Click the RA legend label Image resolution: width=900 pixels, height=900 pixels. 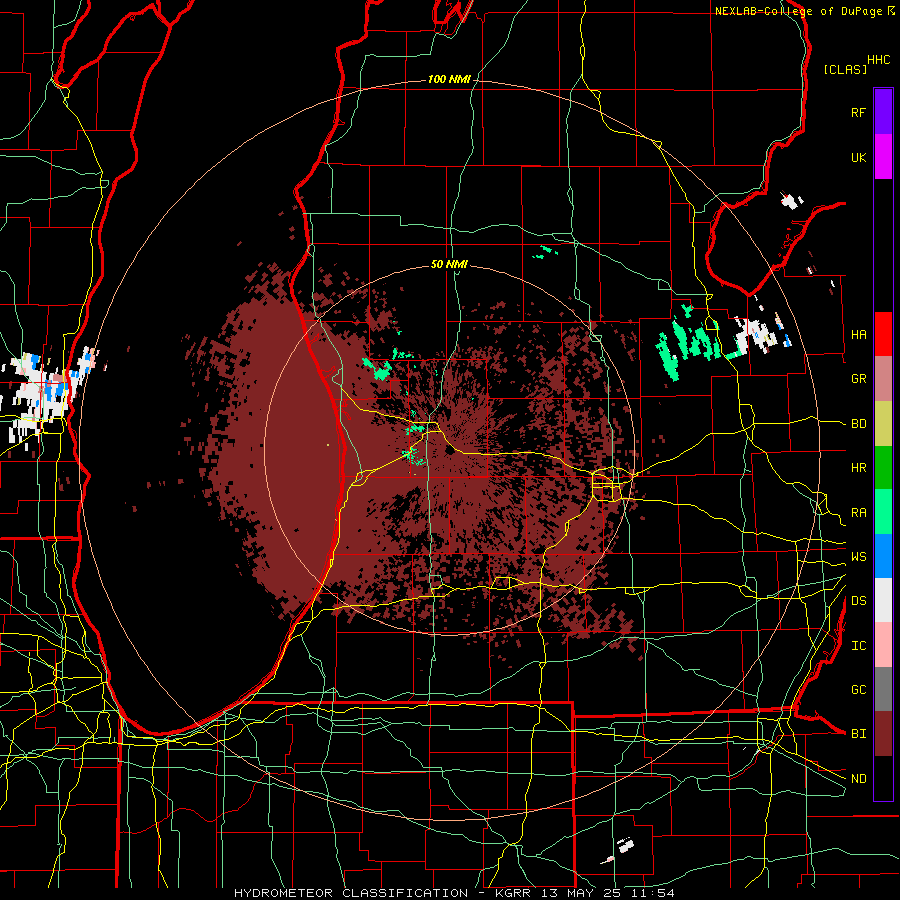point(859,513)
